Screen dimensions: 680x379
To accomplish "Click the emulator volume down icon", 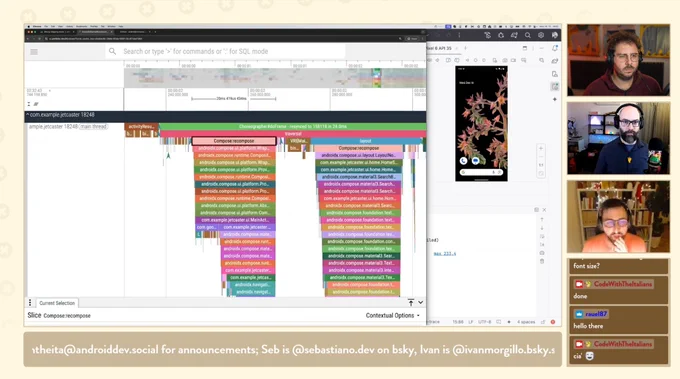I will [438, 60].
